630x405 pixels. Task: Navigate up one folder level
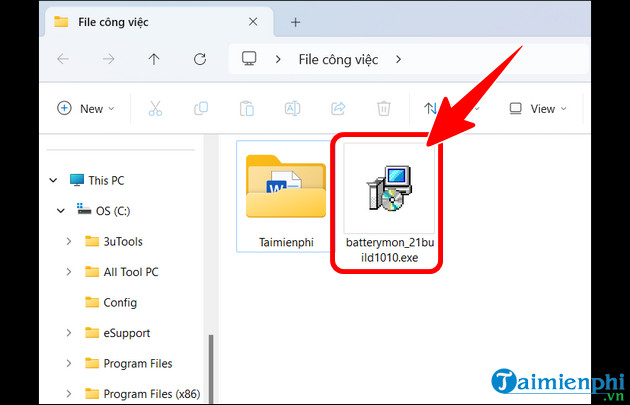(153, 59)
